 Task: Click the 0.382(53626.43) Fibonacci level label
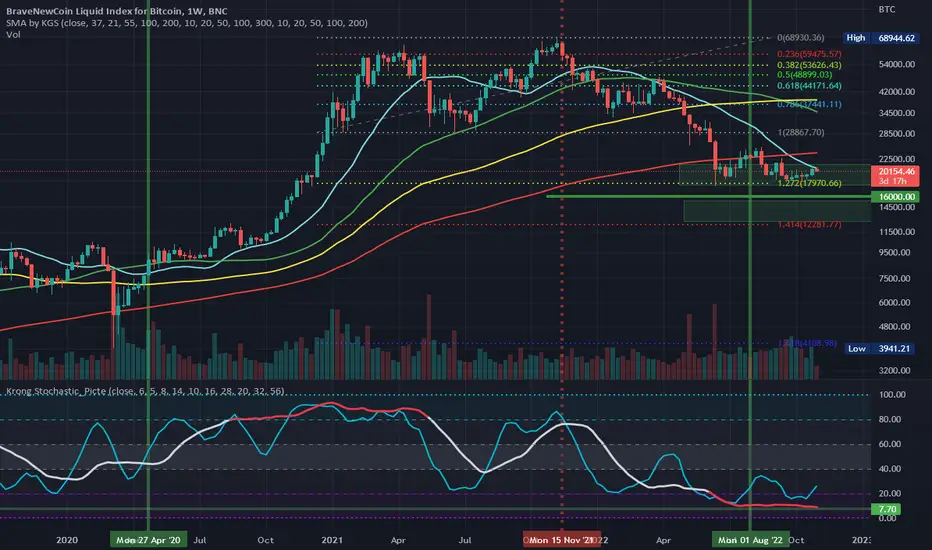[x=809, y=65]
